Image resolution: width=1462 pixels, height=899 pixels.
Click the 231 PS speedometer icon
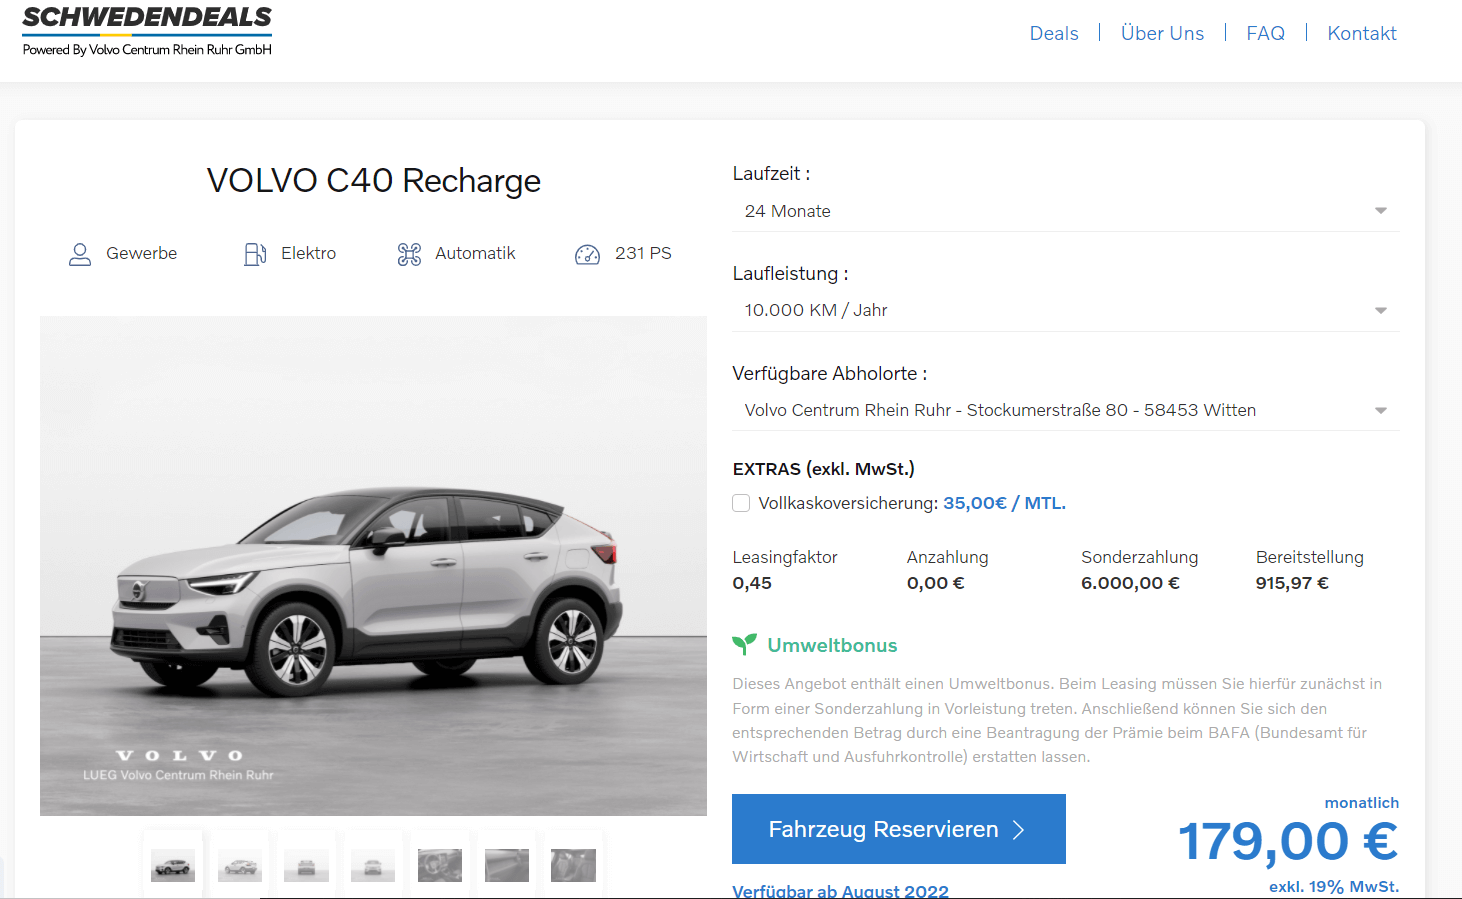pyautogui.click(x=588, y=254)
